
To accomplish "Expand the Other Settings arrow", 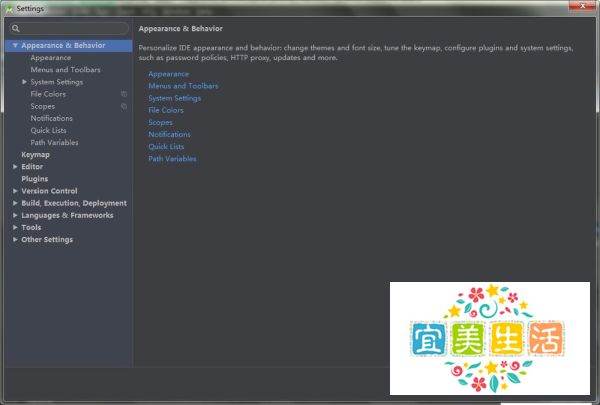I will point(15,239).
